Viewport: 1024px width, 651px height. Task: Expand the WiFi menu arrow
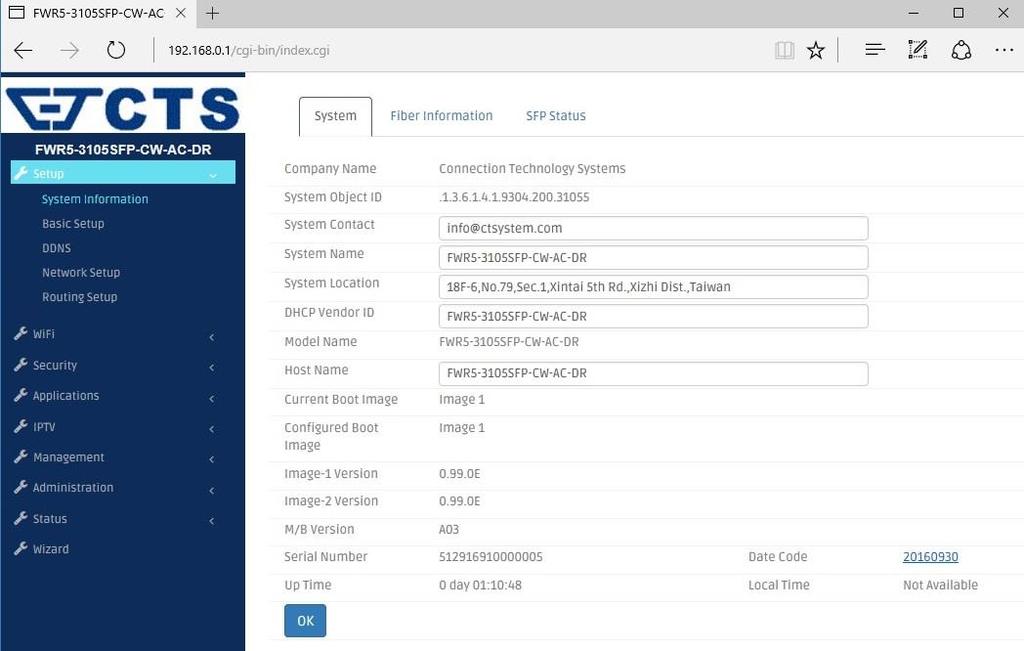pos(212,337)
